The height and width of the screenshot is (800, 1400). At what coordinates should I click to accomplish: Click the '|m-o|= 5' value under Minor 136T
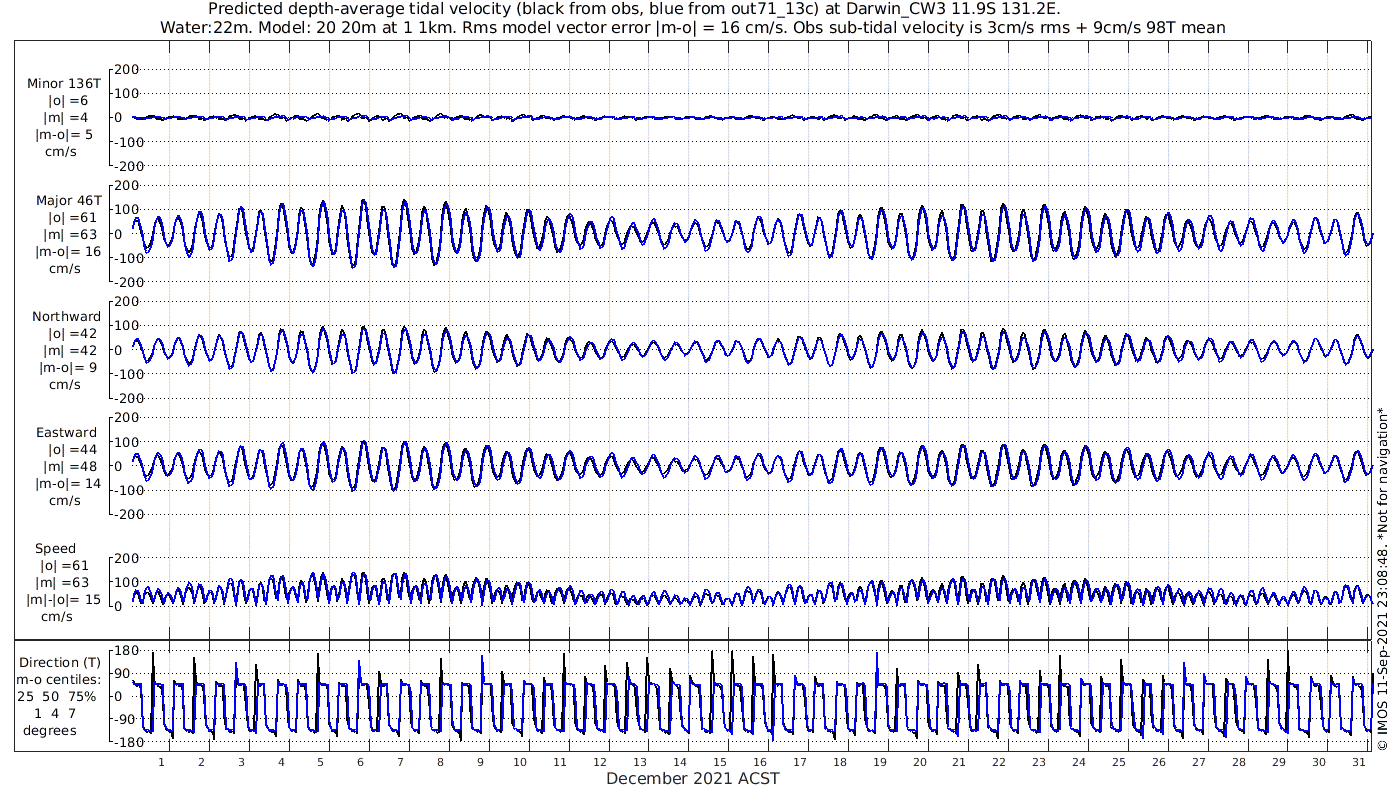[x=64, y=134]
